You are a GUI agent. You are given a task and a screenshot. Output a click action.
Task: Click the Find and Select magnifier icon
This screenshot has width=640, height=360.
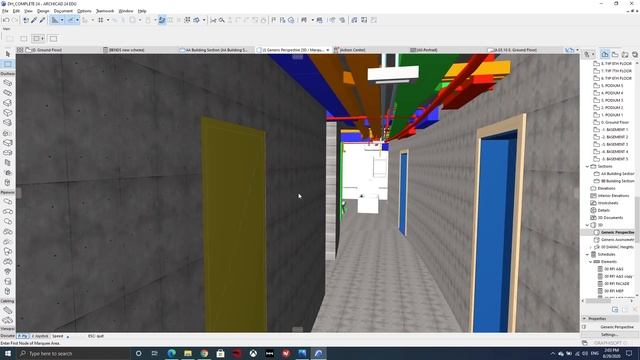(222, 20)
